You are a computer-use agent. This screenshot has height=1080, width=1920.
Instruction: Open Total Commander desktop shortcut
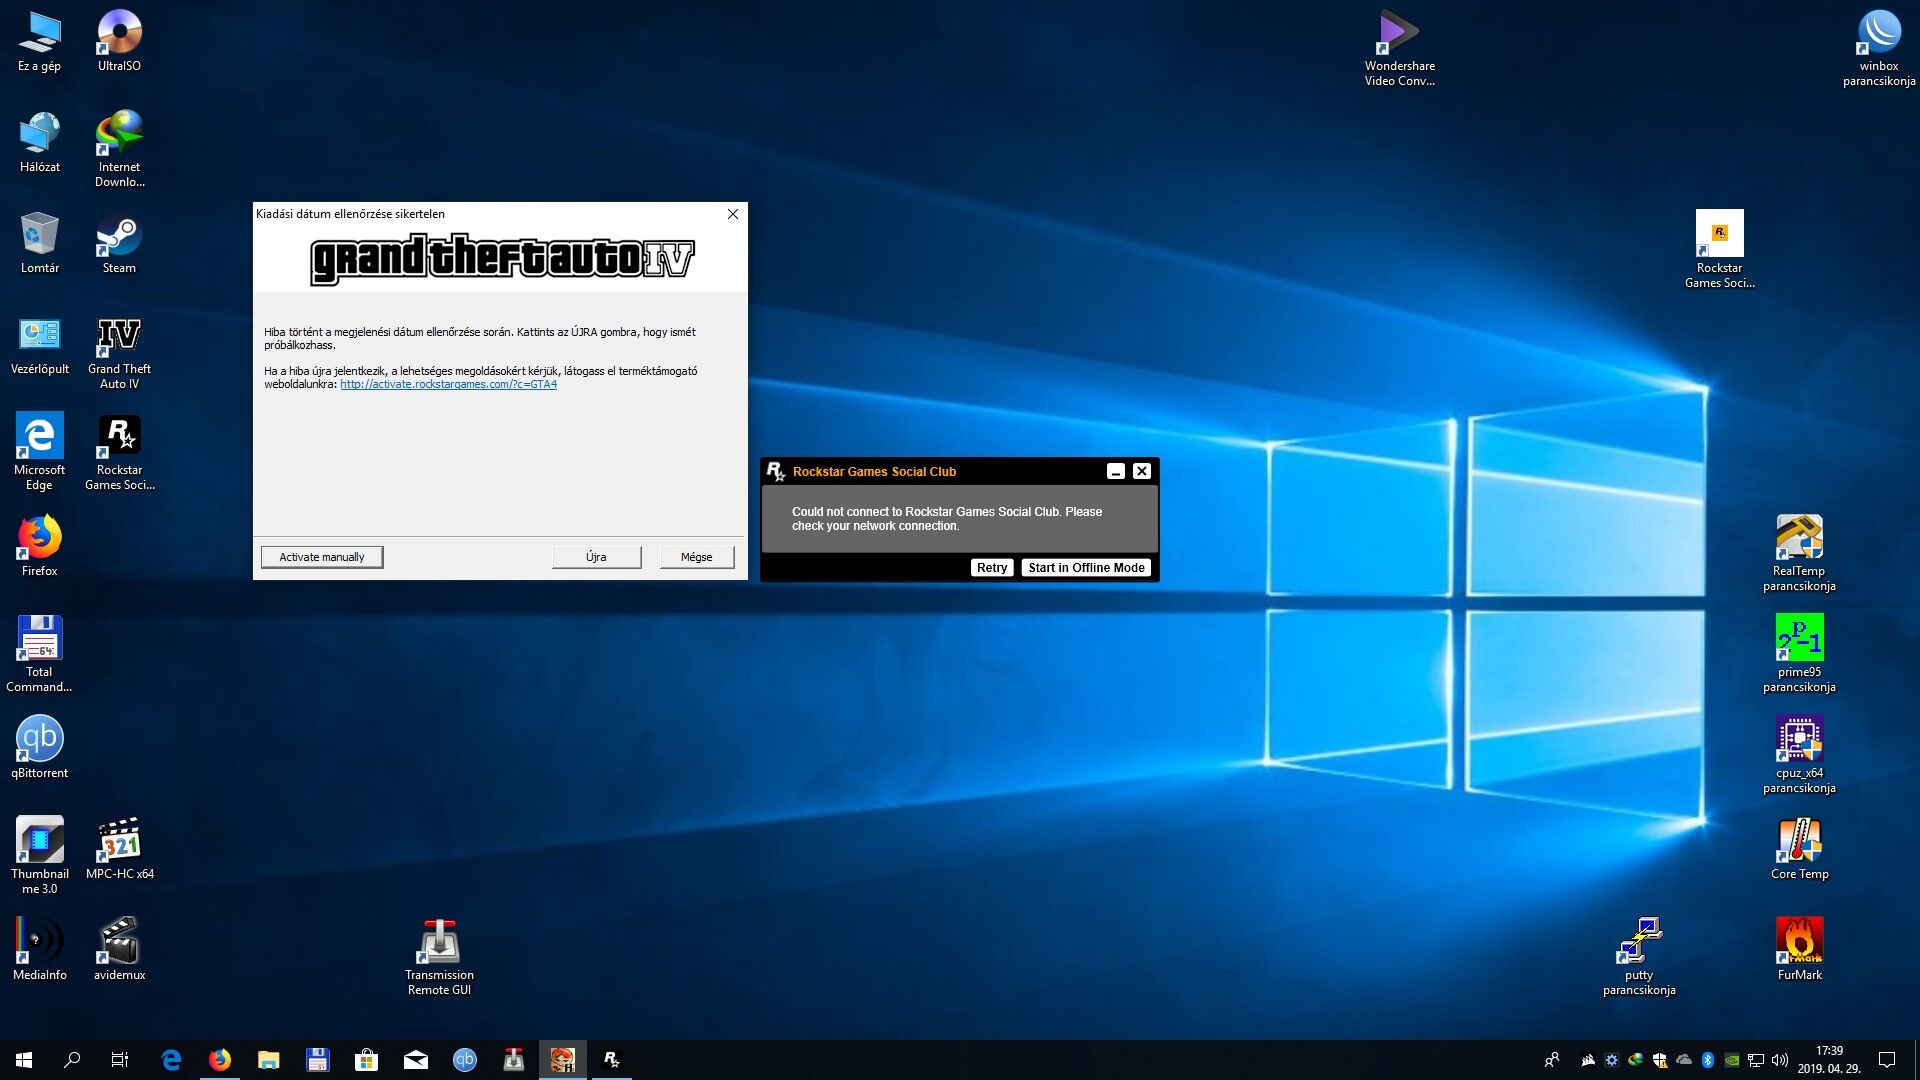pyautogui.click(x=39, y=654)
